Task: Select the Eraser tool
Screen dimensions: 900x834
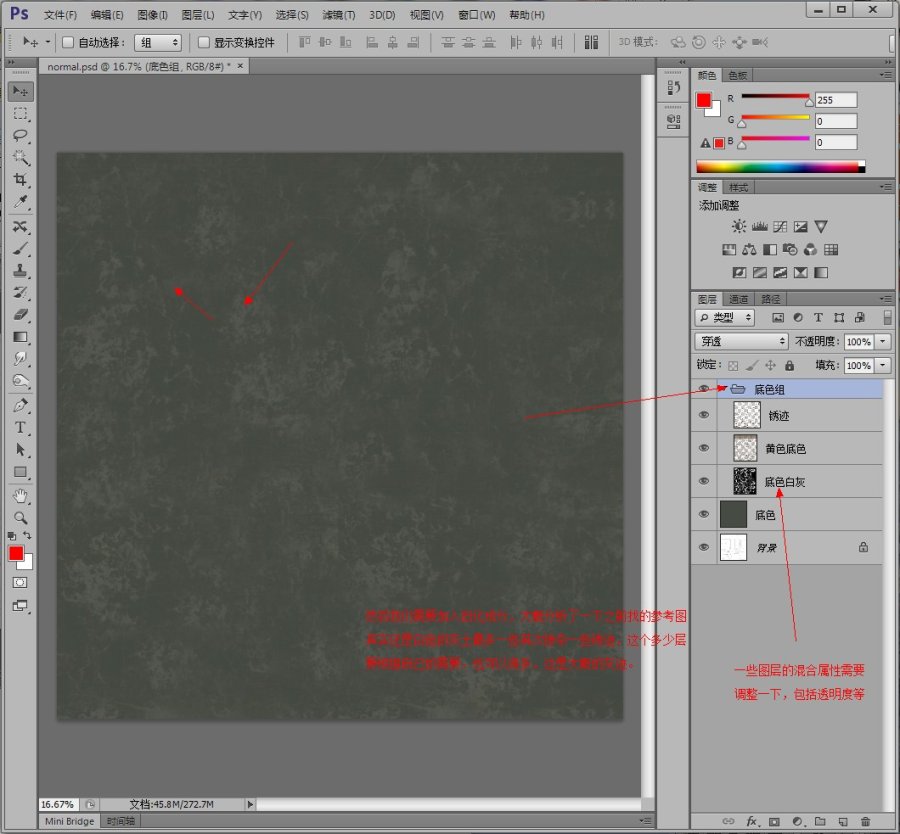Action: [x=20, y=315]
